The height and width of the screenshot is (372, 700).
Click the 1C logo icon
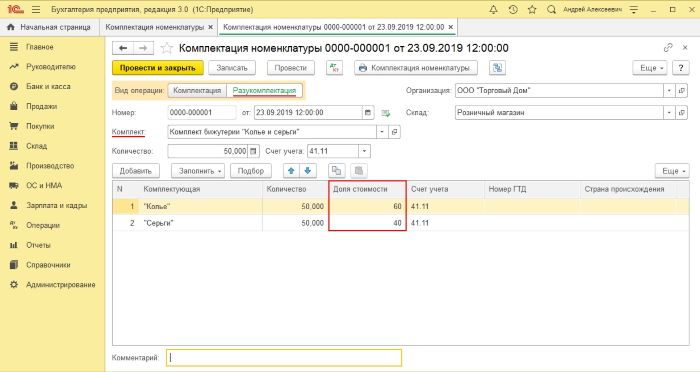click(15, 9)
